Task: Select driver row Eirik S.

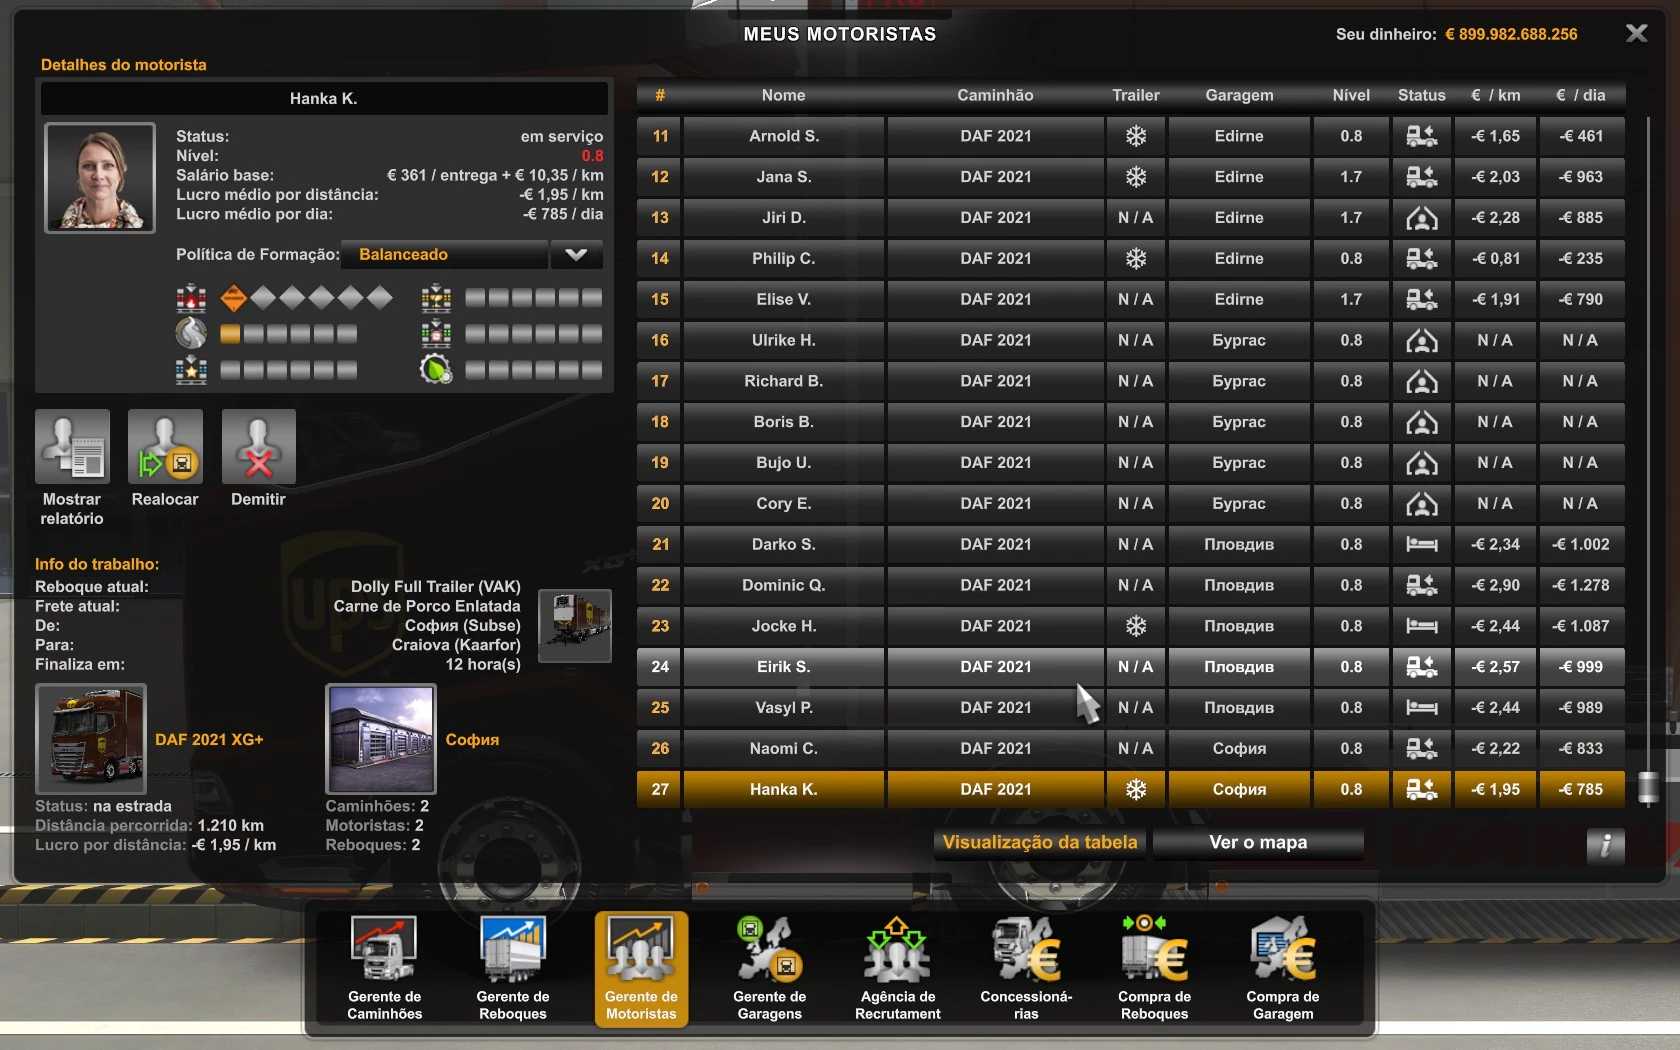Action: point(783,667)
